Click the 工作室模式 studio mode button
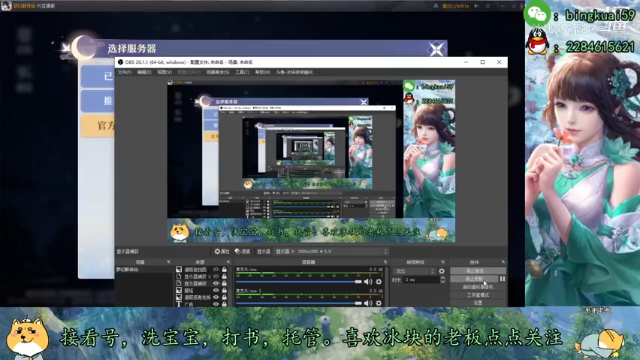This screenshot has height=360, width=640. 478,295
